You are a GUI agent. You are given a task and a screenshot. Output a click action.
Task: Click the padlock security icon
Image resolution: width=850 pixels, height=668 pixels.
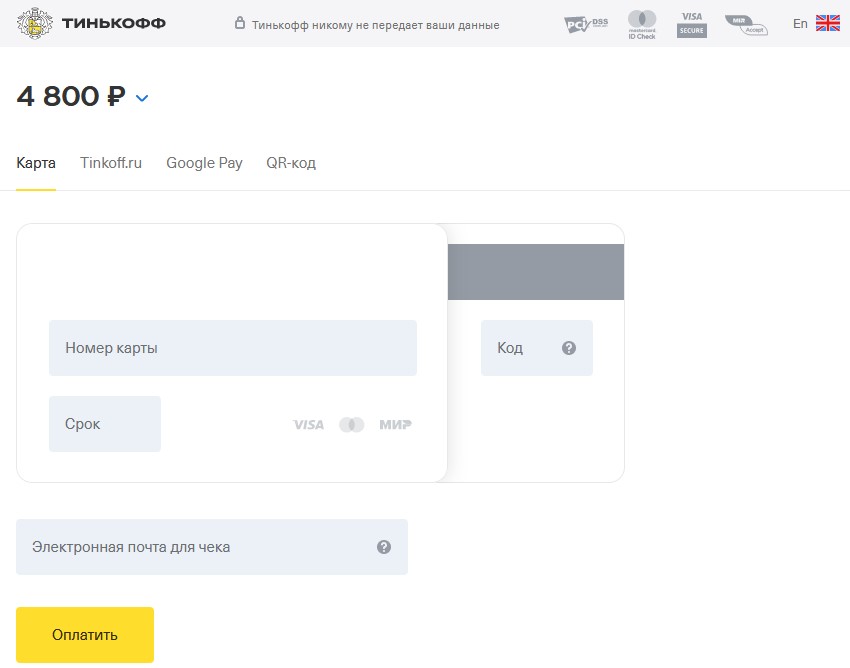point(239,23)
